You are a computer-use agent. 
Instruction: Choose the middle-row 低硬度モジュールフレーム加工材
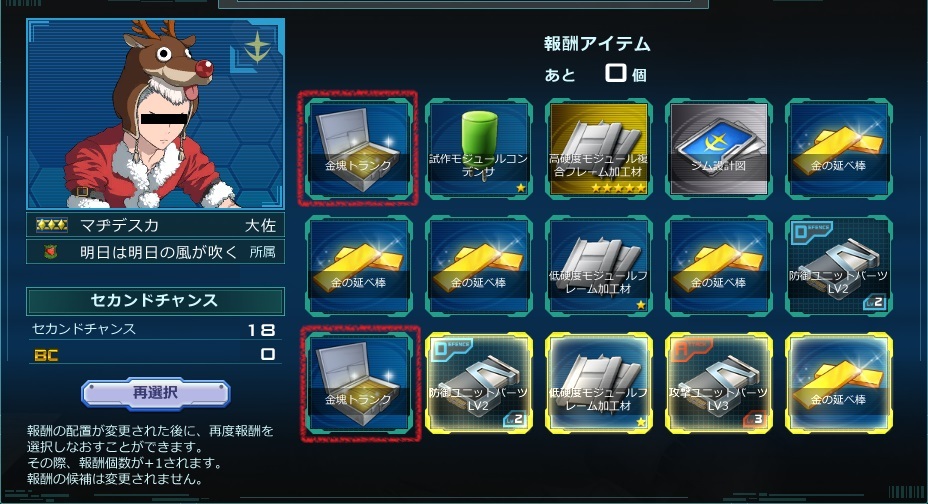(598, 265)
